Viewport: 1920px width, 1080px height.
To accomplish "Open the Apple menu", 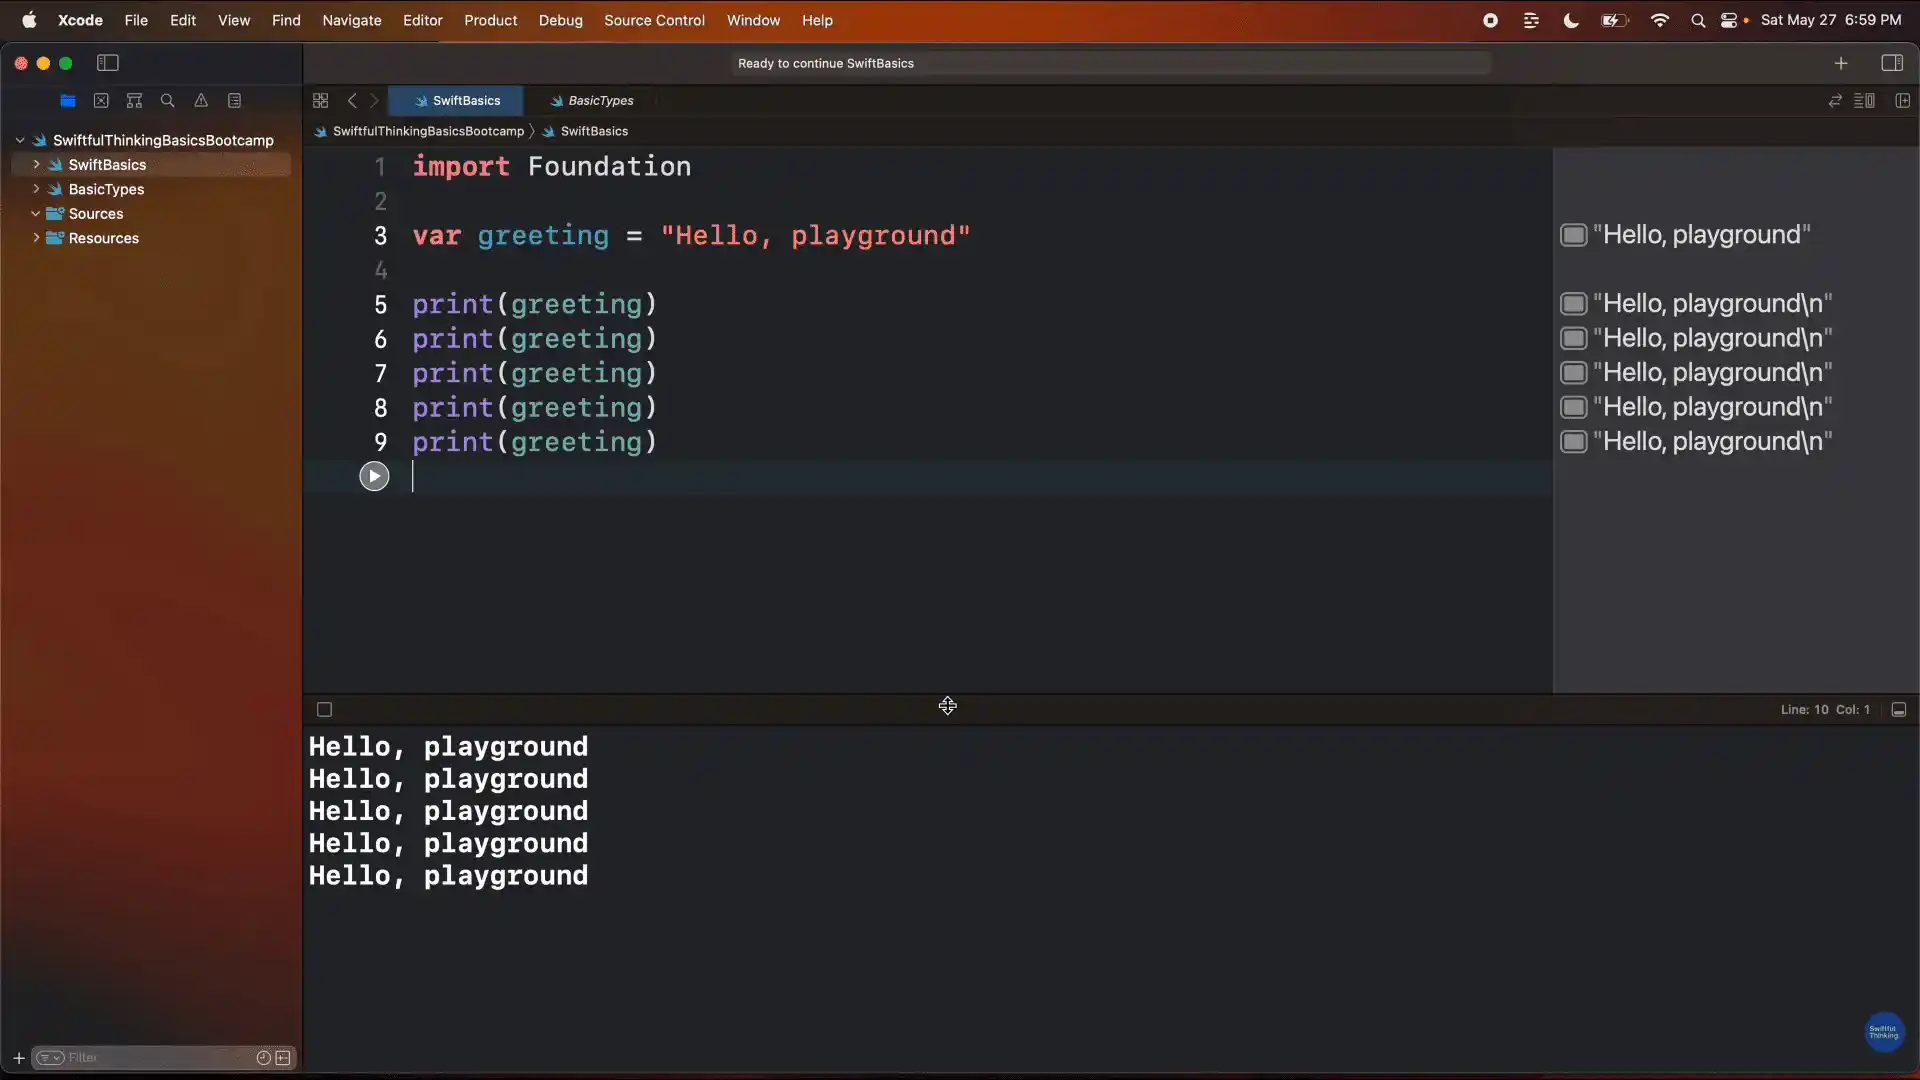I will click(x=29, y=20).
